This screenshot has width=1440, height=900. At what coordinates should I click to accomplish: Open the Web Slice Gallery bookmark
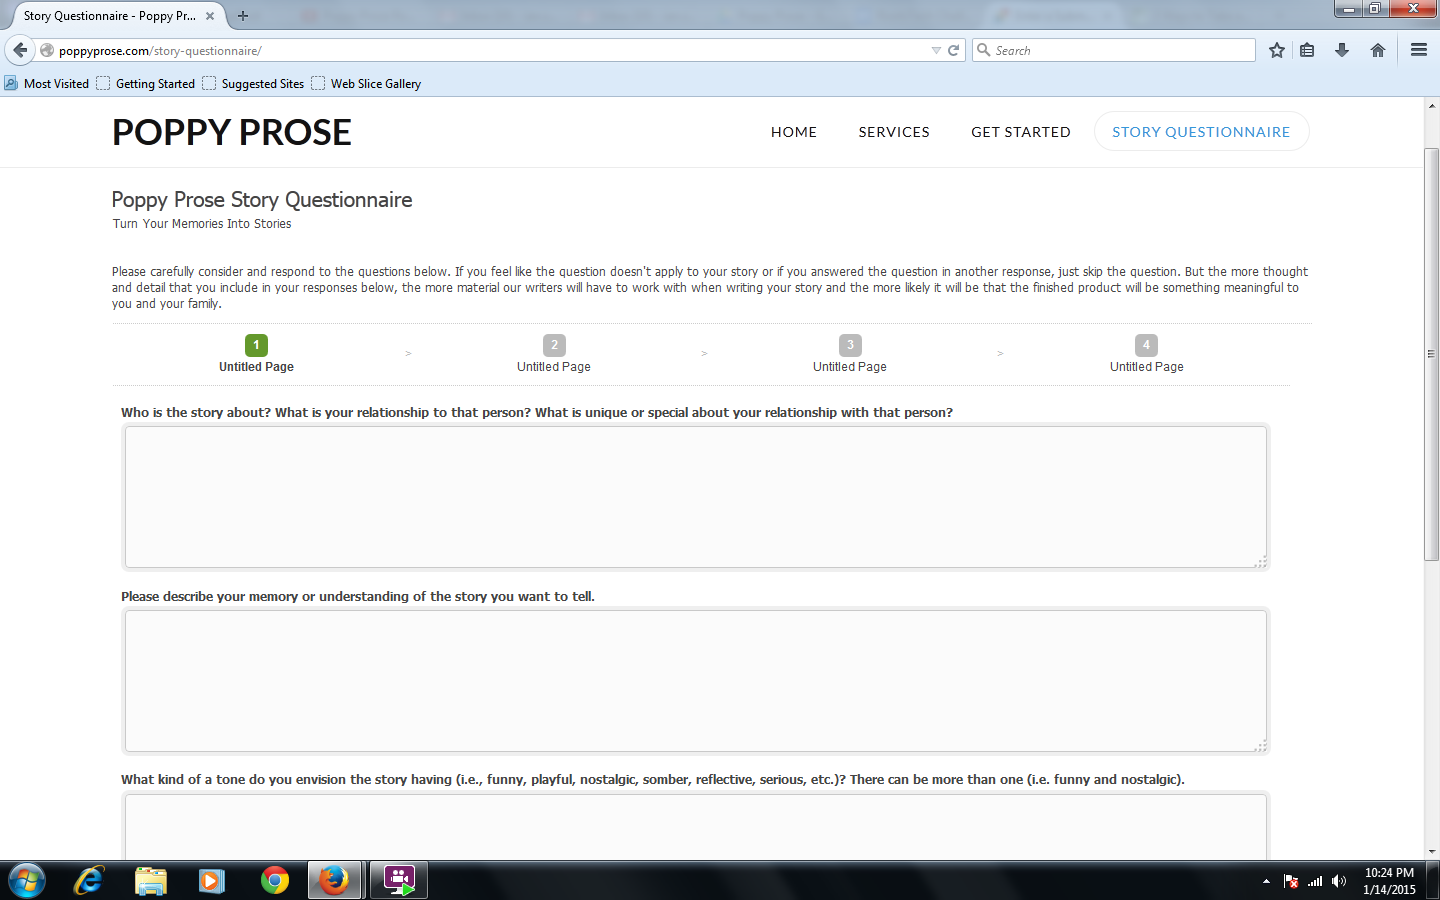pyautogui.click(x=366, y=83)
